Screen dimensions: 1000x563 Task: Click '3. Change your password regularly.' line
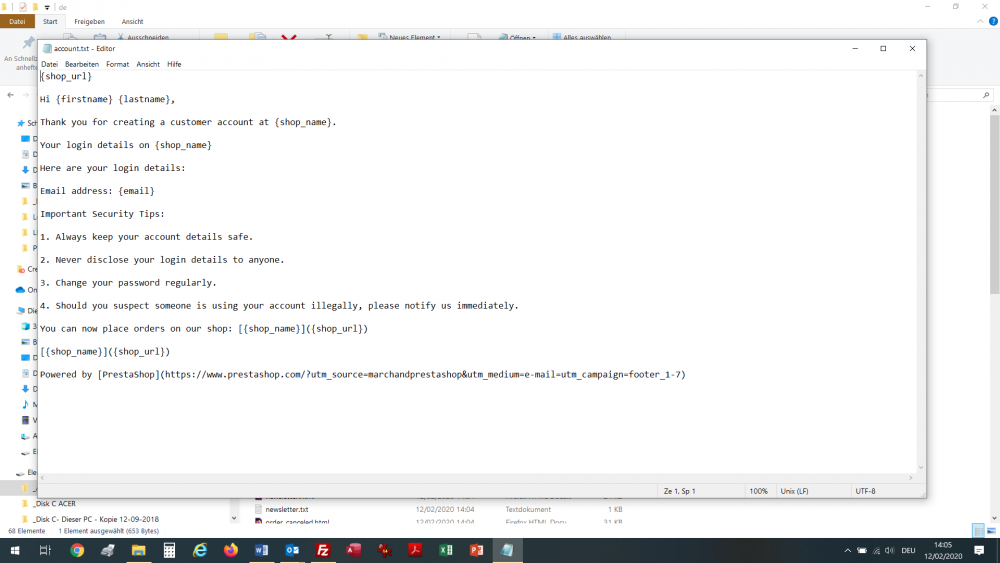tap(128, 283)
